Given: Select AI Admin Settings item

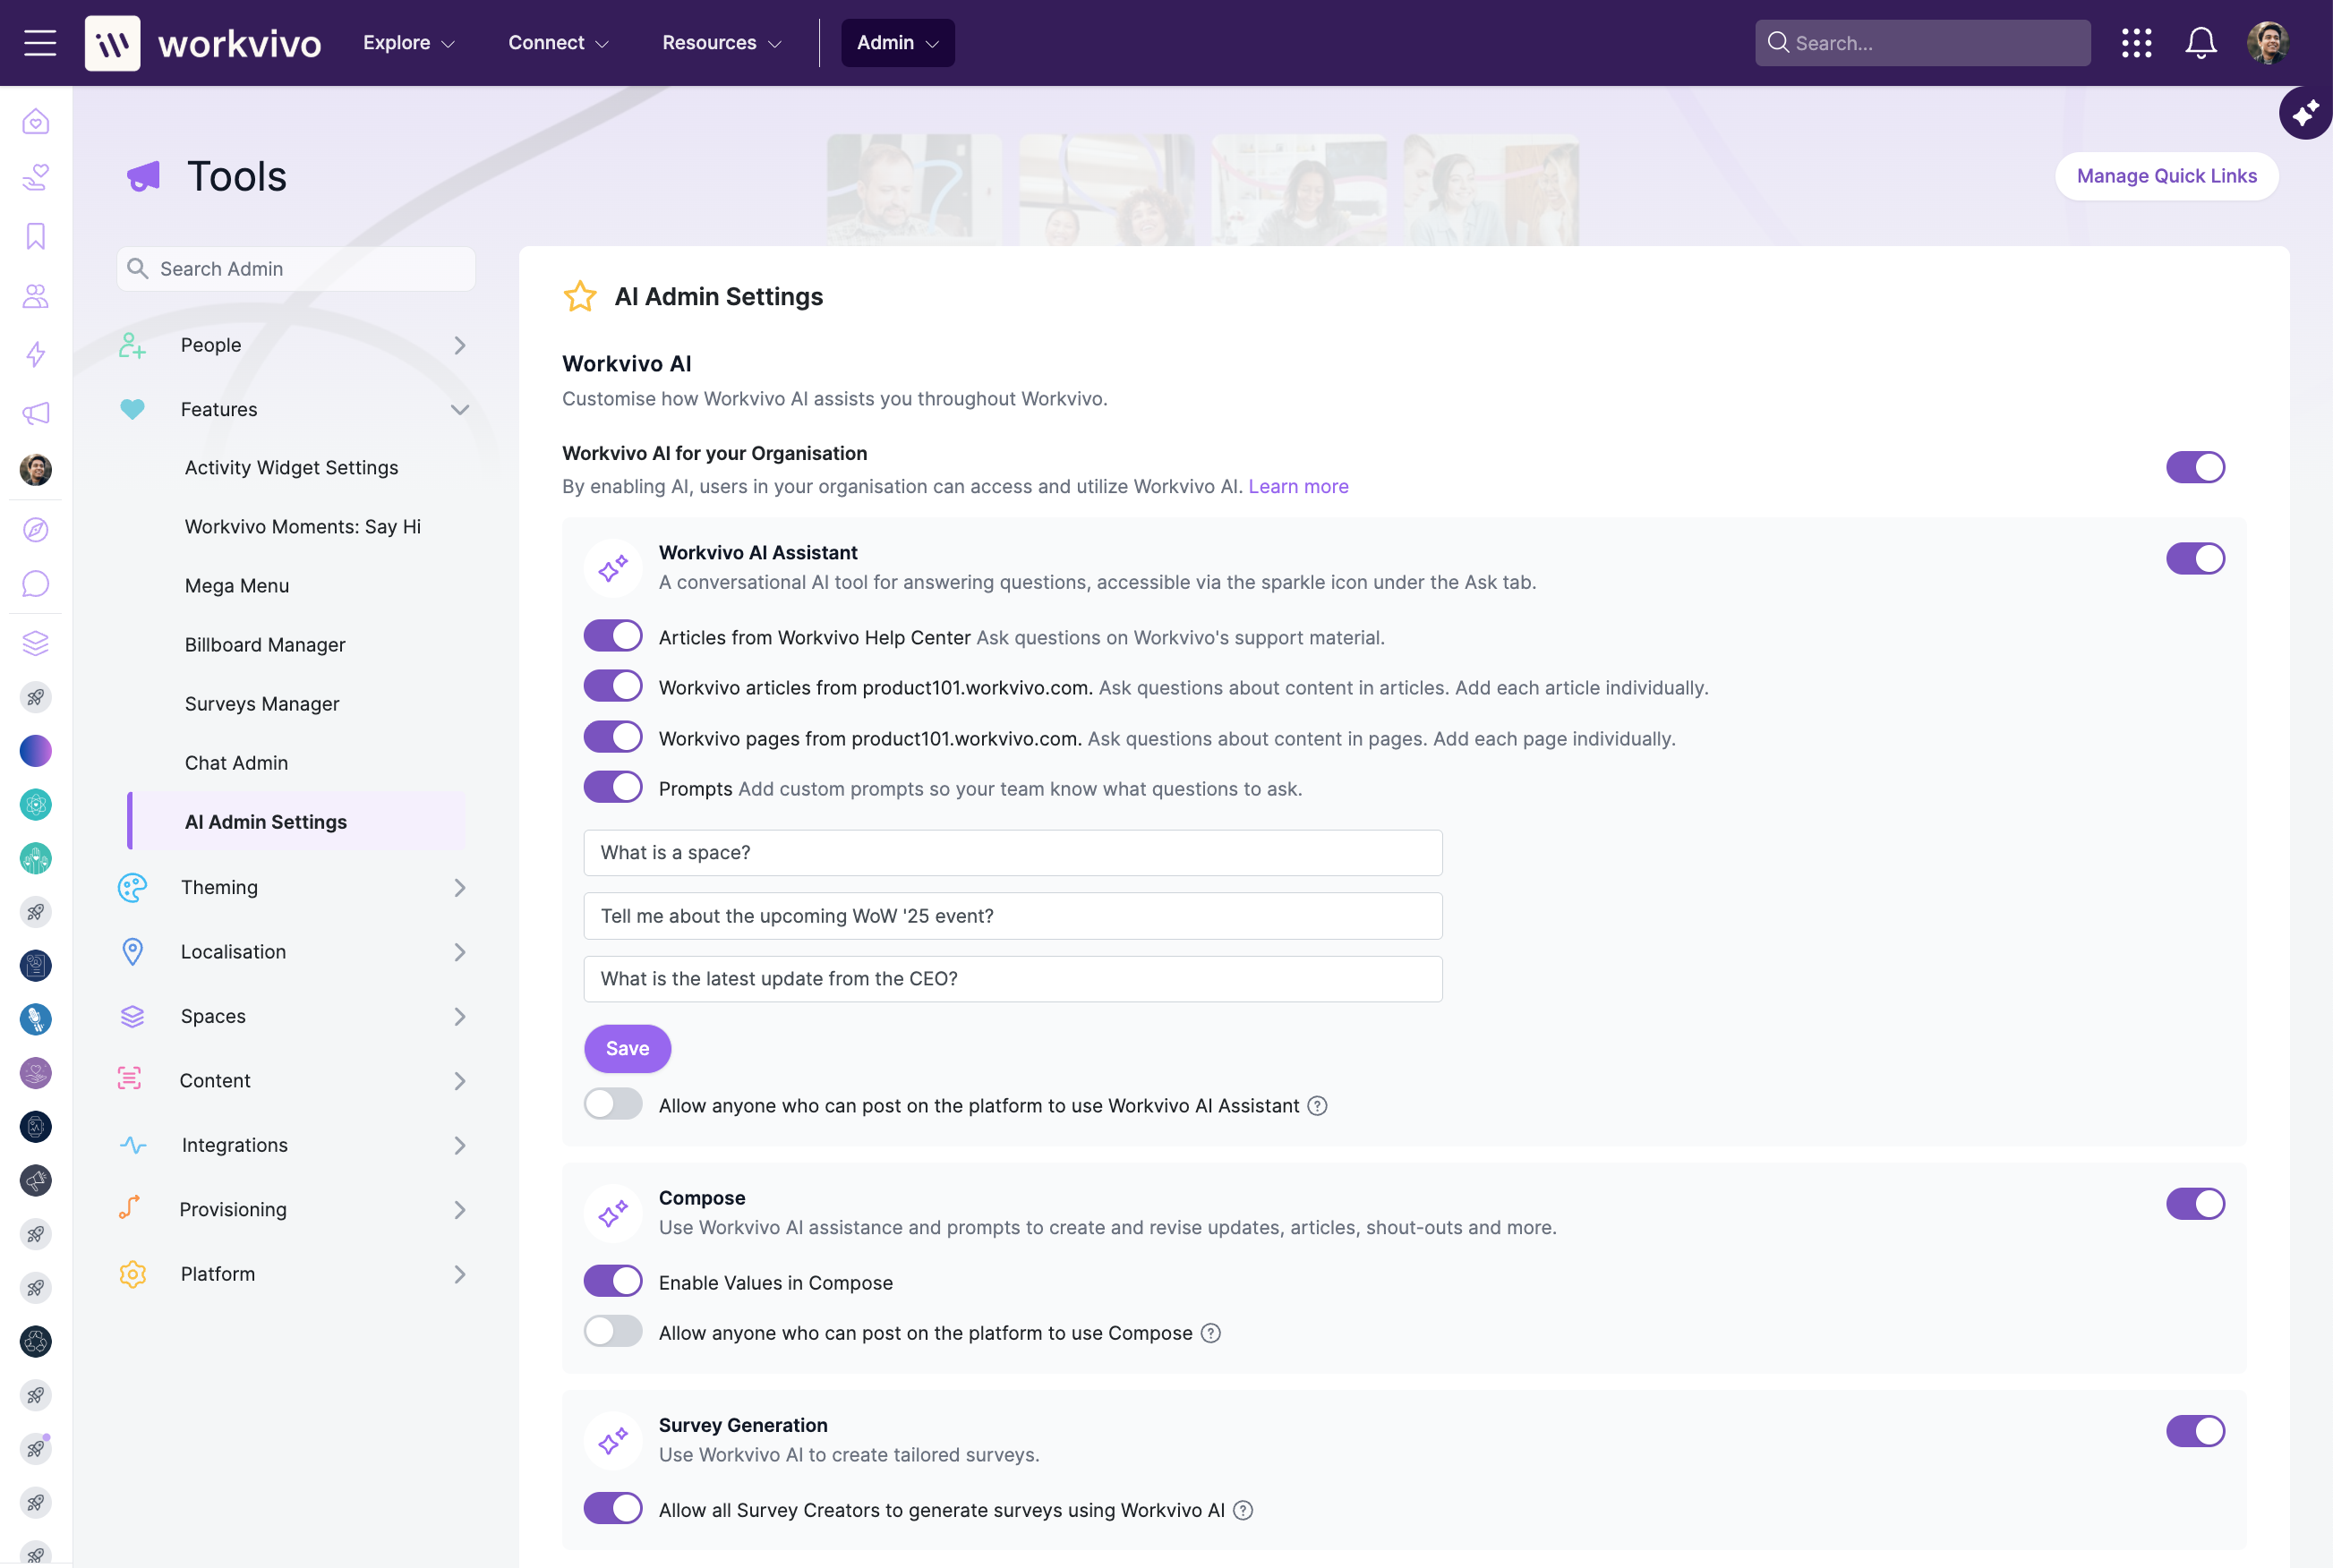Looking at the screenshot, I should pos(297,822).
